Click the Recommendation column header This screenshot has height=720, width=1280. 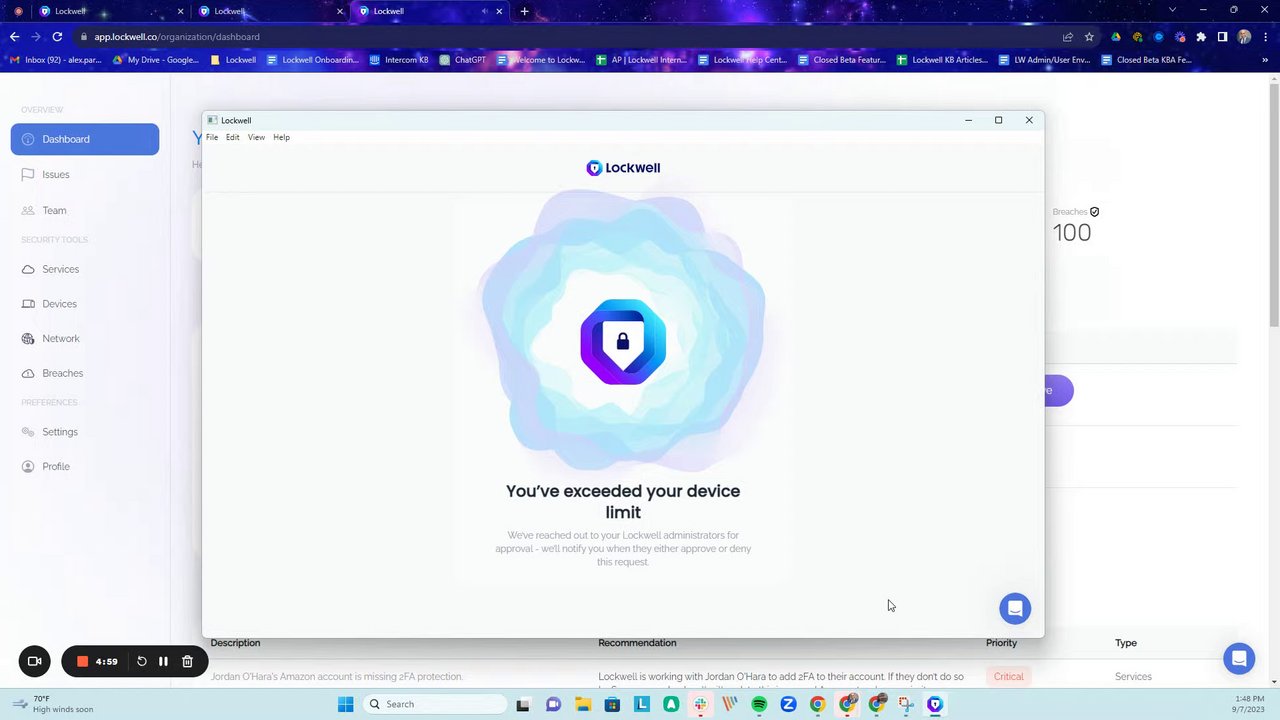click(x=637, y=643)
